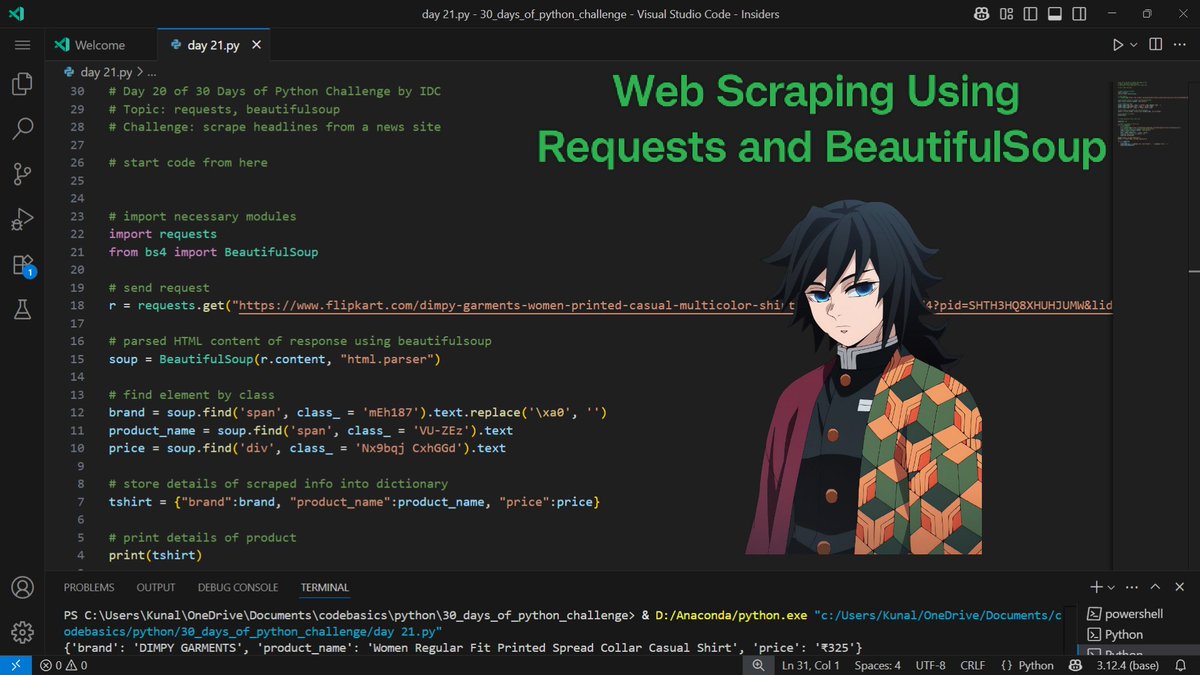Click the tshirt dictionary line

354,502
